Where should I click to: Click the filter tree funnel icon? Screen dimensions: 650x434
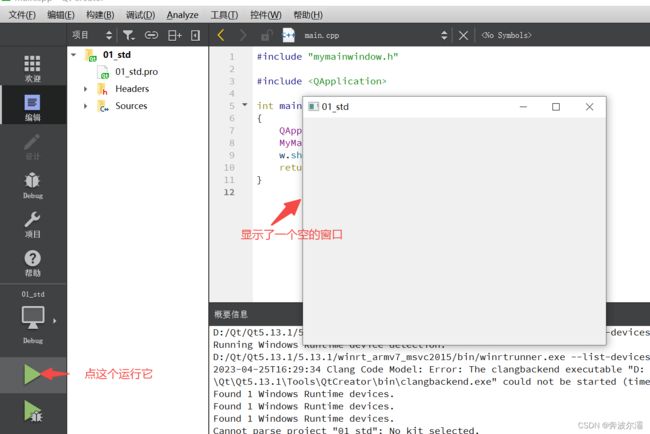pos(129,35)
